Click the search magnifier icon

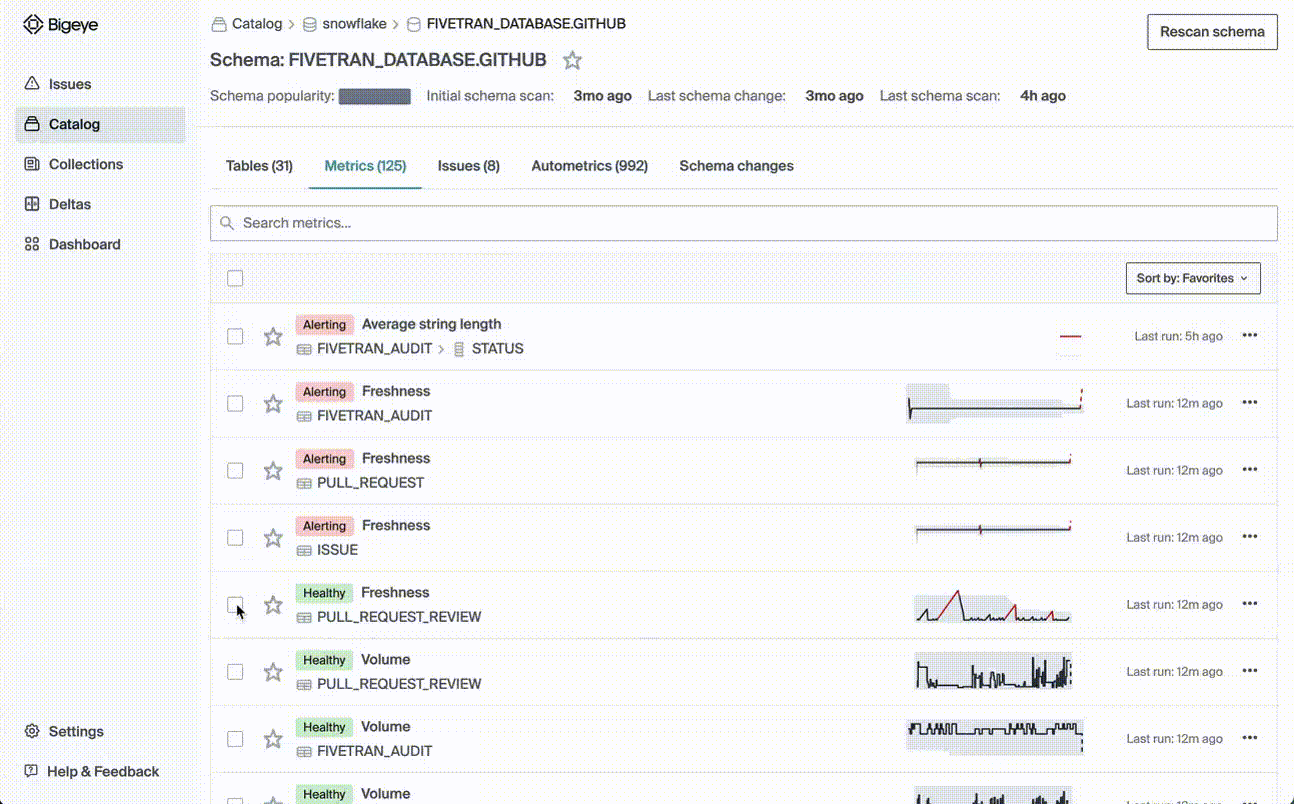point(227,223)
